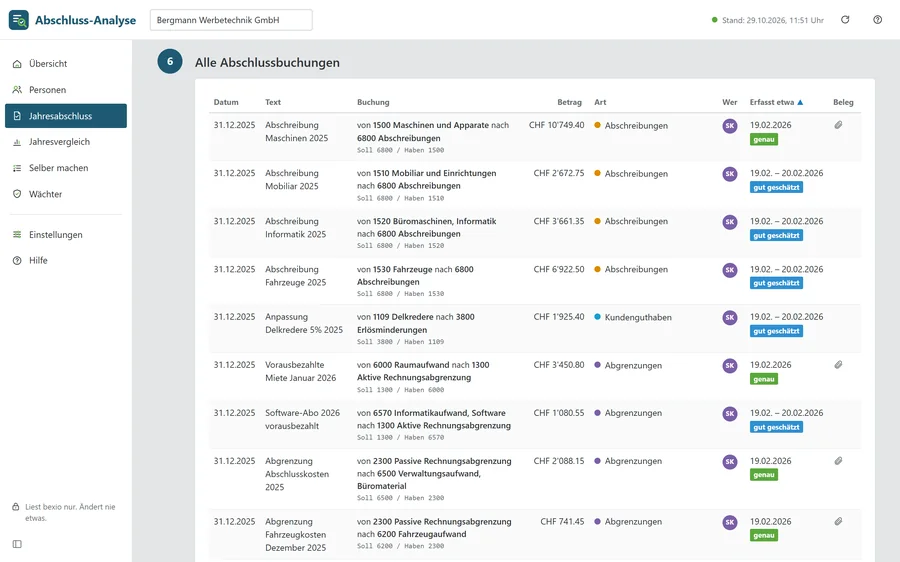Click SK avatar in Abschreibung Informatik row
This screenshot has width=900, height=562.
[730, 222]
